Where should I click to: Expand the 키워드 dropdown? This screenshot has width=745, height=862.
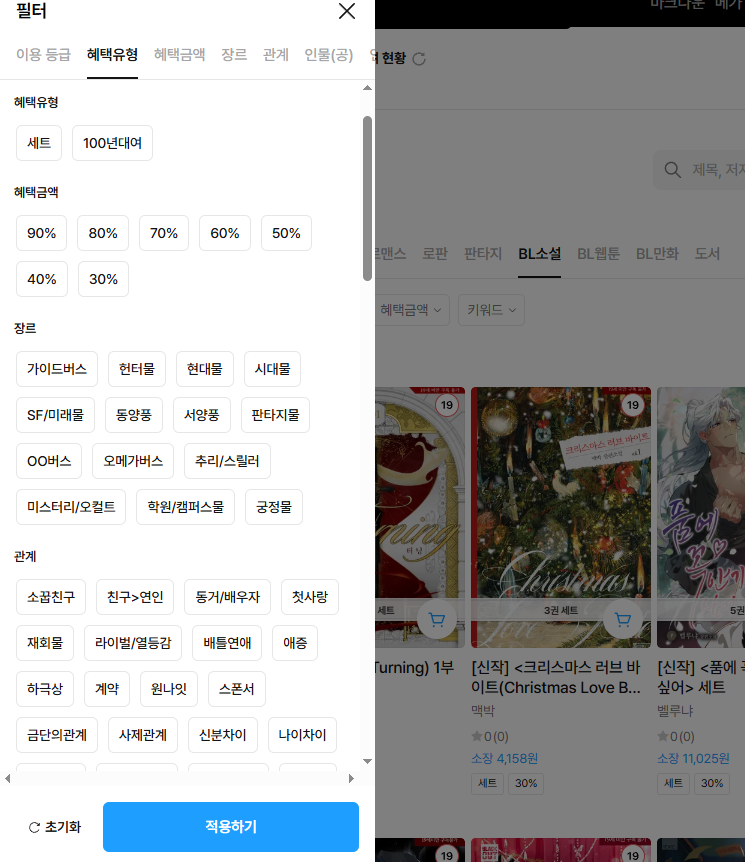[491, 310]
